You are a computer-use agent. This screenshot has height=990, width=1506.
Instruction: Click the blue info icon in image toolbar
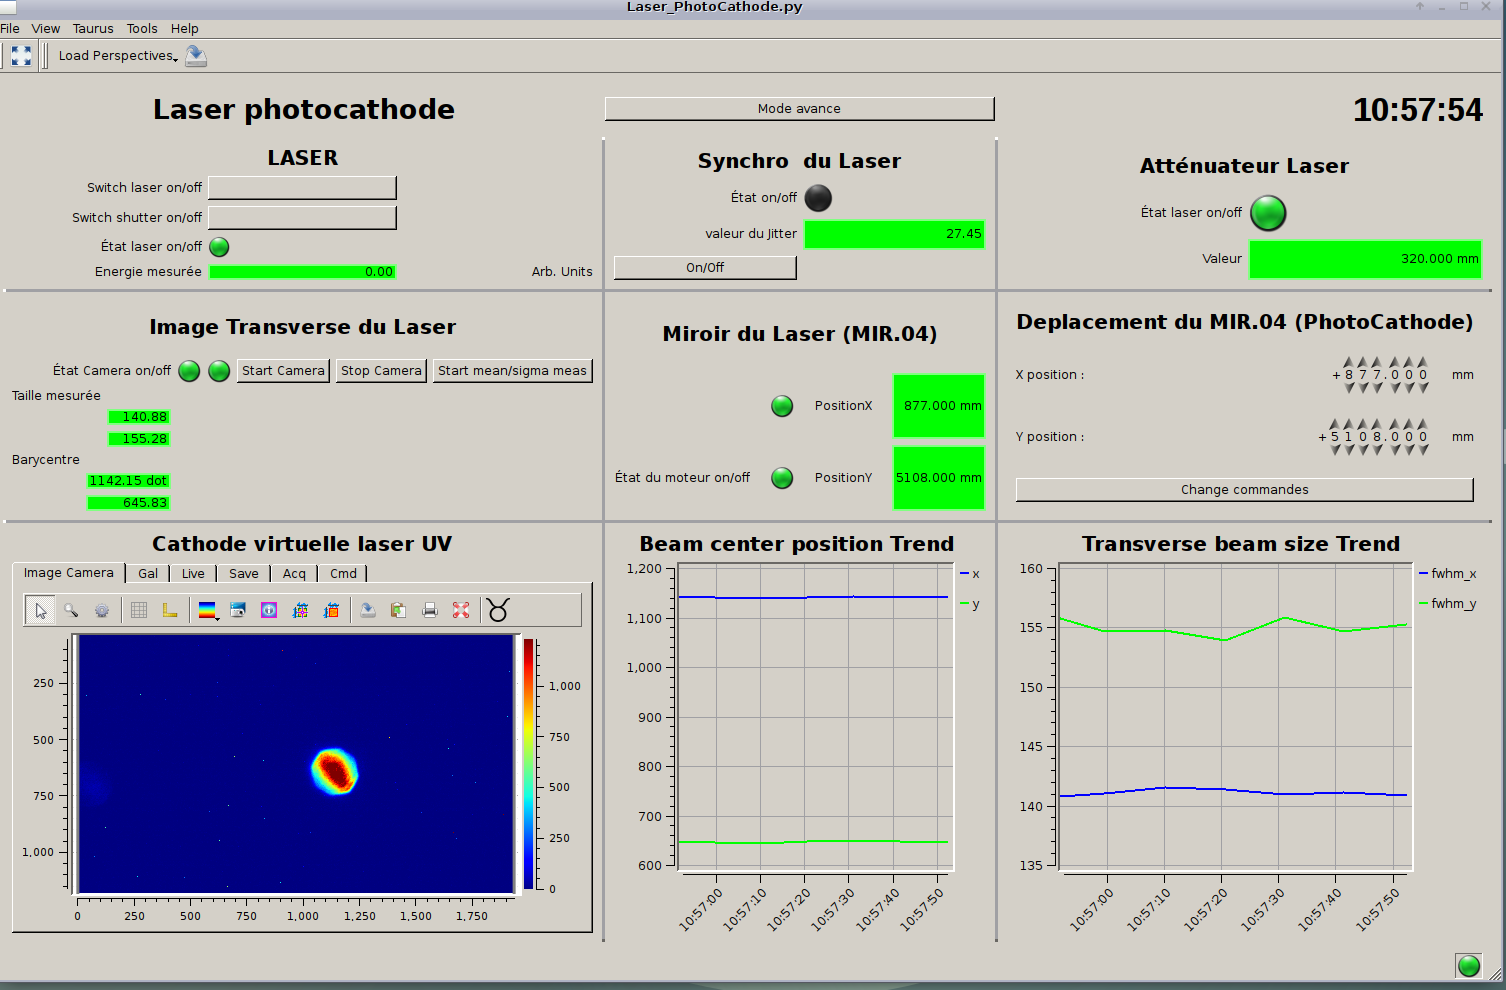pyautogui.click(x=269, y=610)
